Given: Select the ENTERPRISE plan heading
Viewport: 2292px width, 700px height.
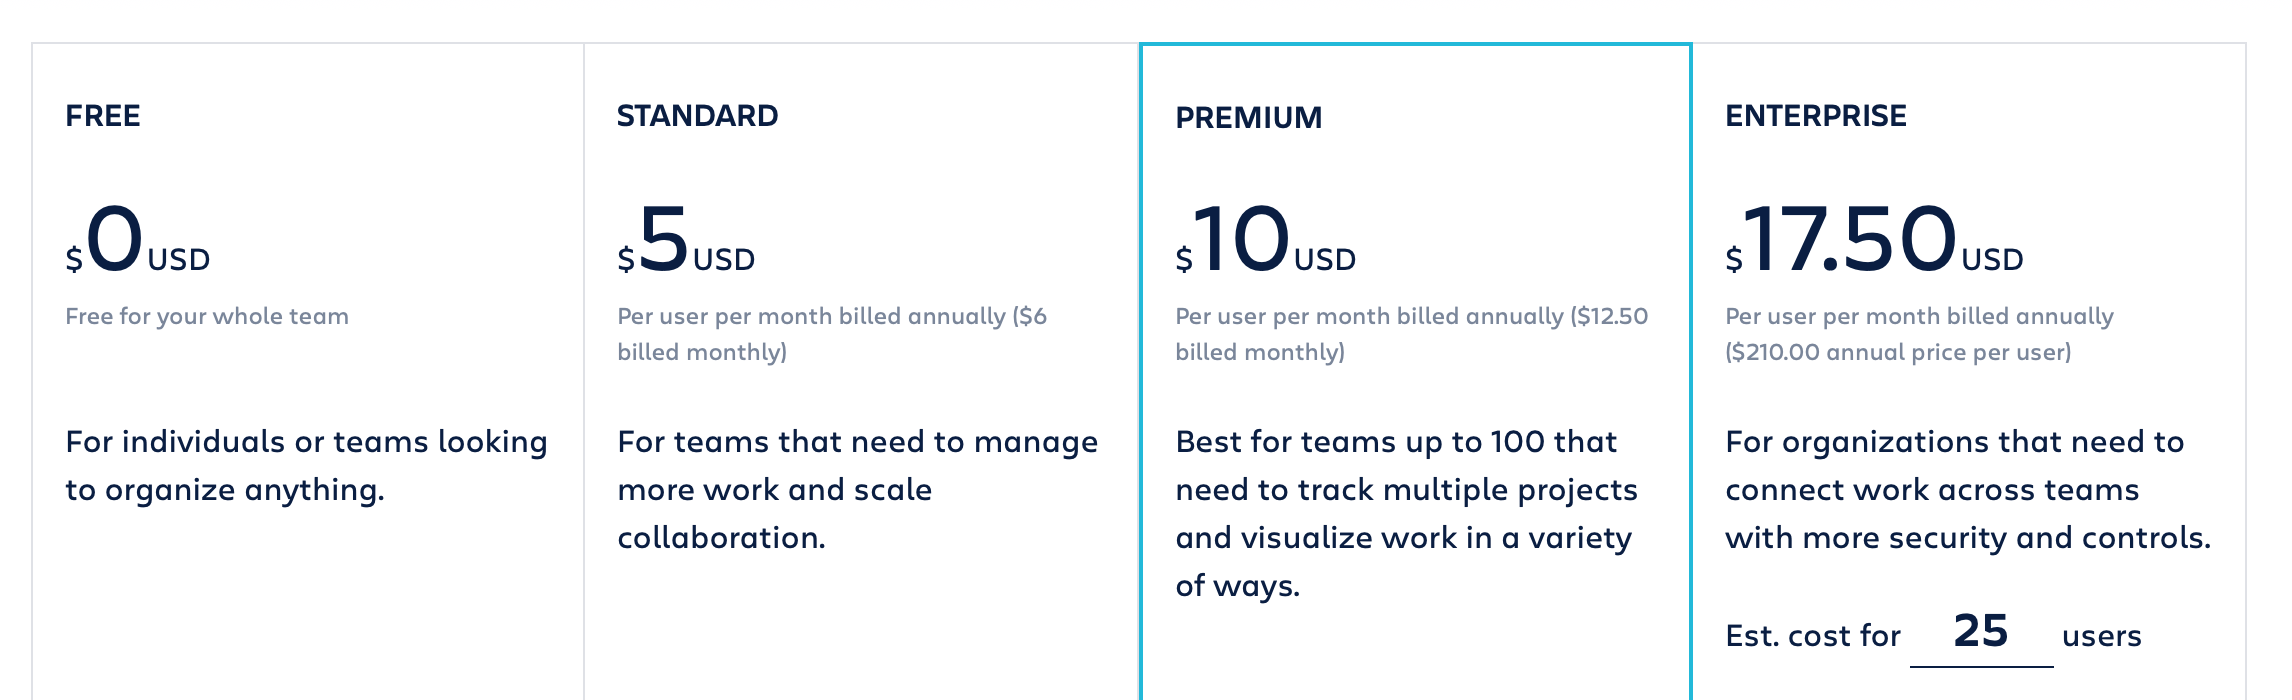Looking at the screenshot, I should click(x=1815, y=116).
